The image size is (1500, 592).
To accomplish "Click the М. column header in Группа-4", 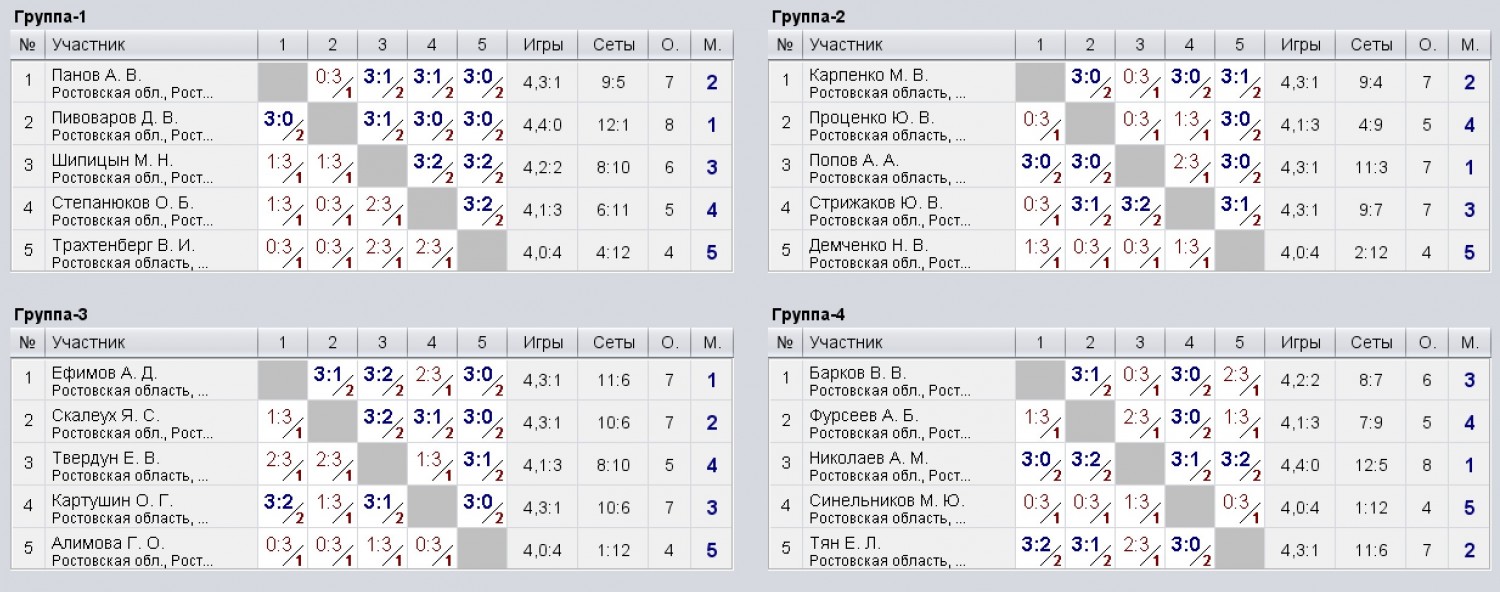I will (1469, 342).
